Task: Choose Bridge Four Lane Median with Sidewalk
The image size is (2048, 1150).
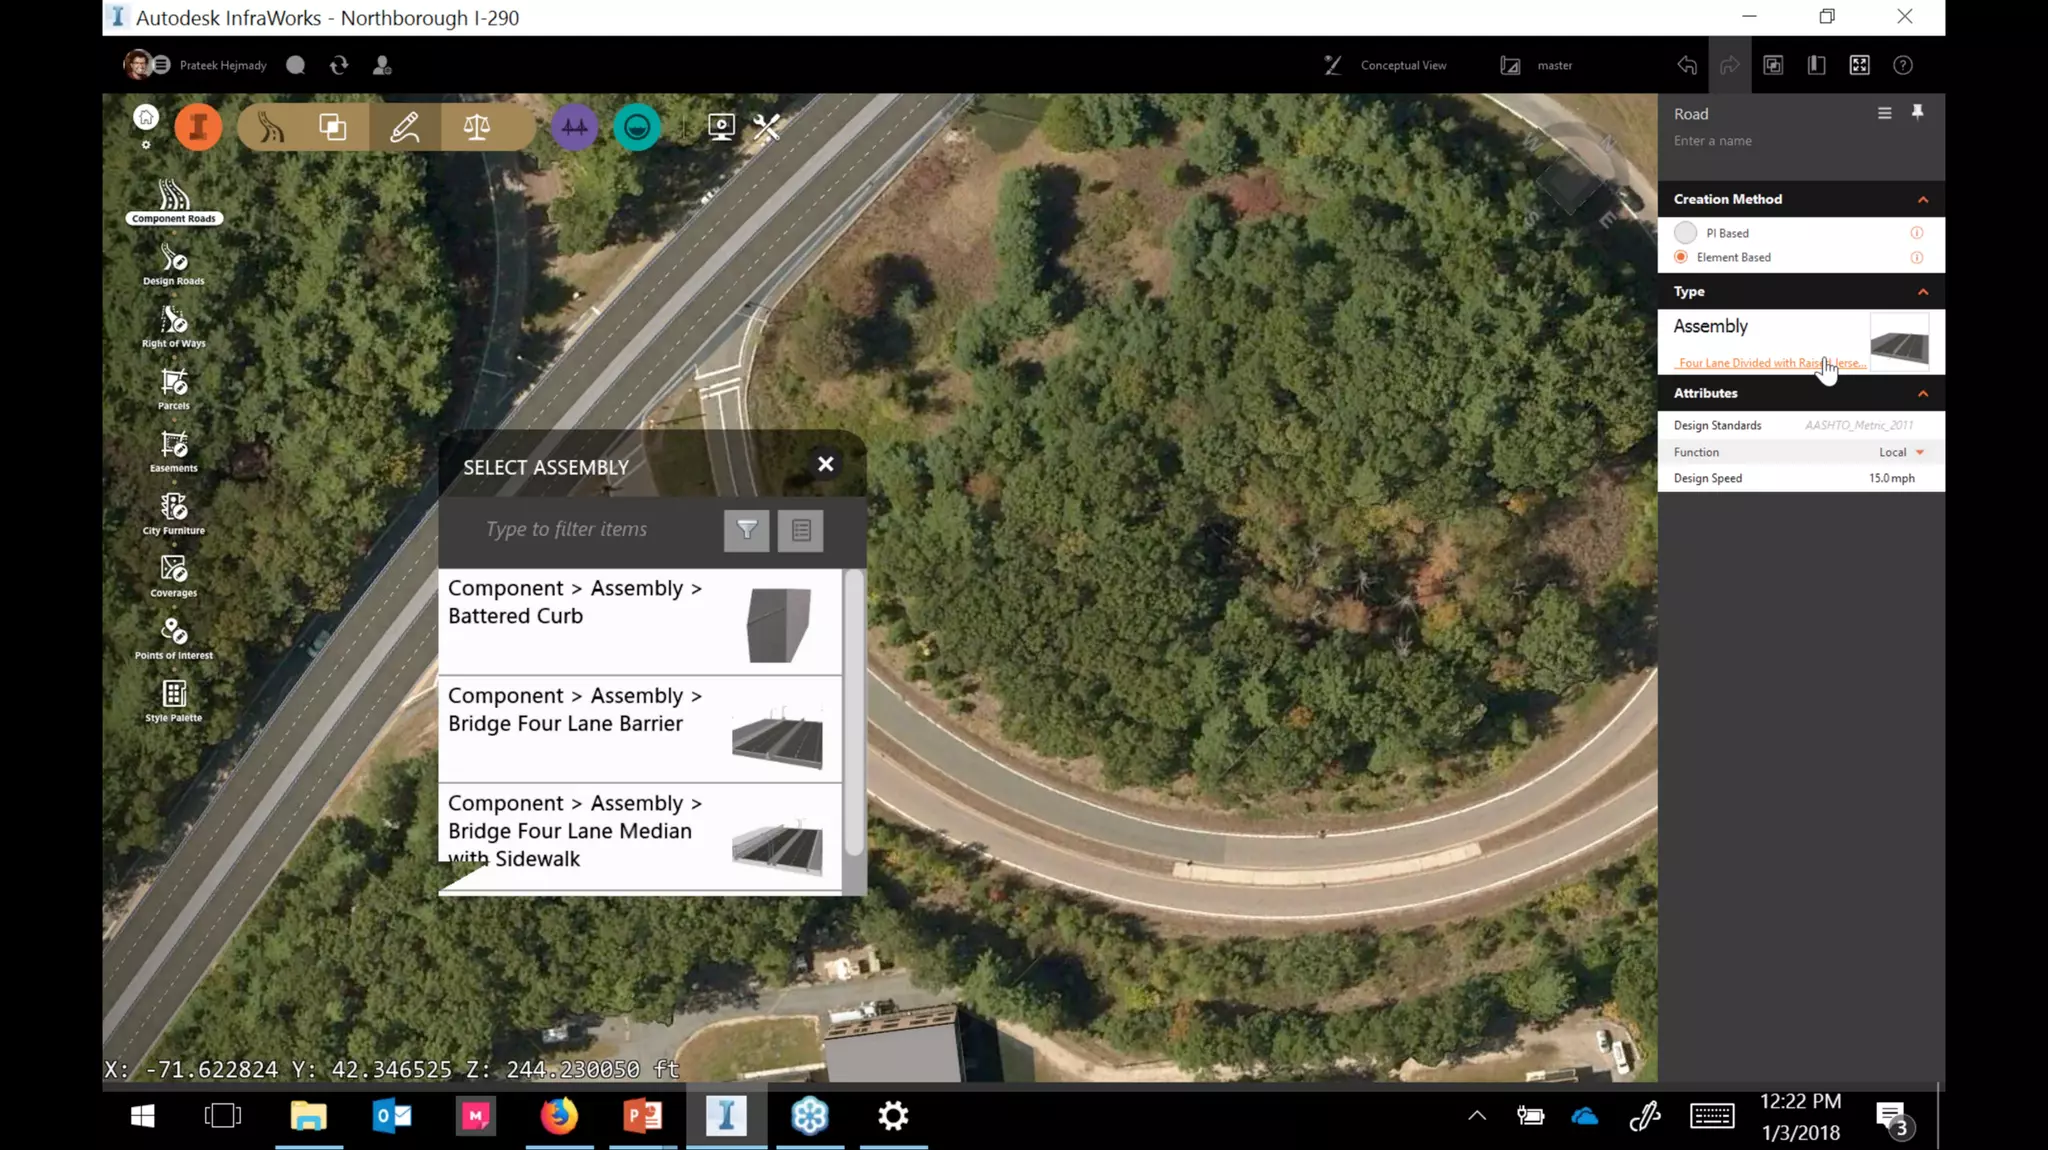Action: [640, 837]
